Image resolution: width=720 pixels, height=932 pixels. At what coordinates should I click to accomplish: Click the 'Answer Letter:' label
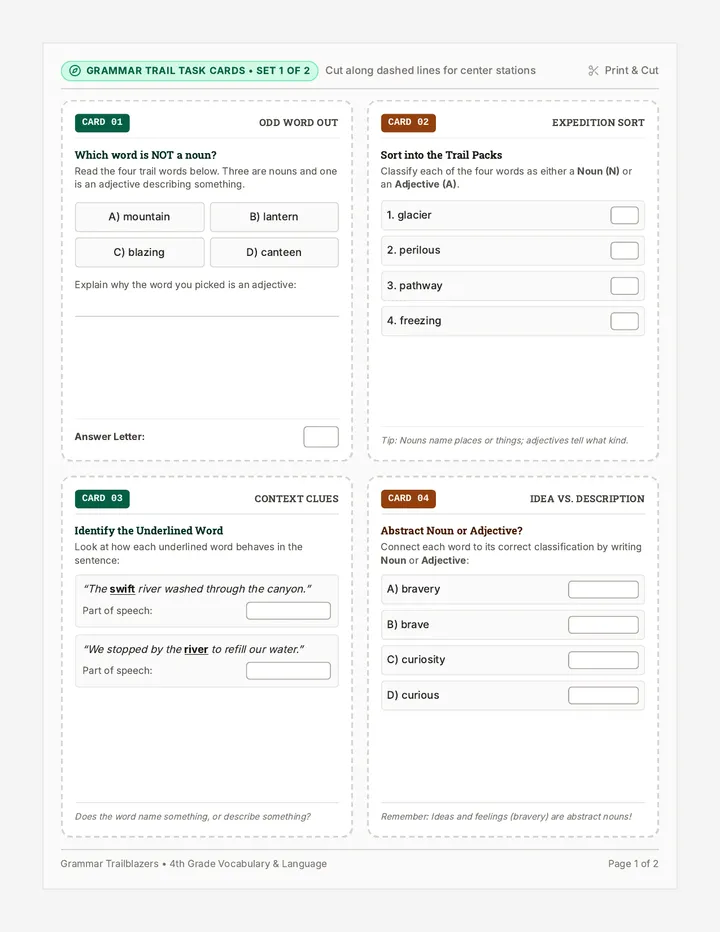(109, 437)
